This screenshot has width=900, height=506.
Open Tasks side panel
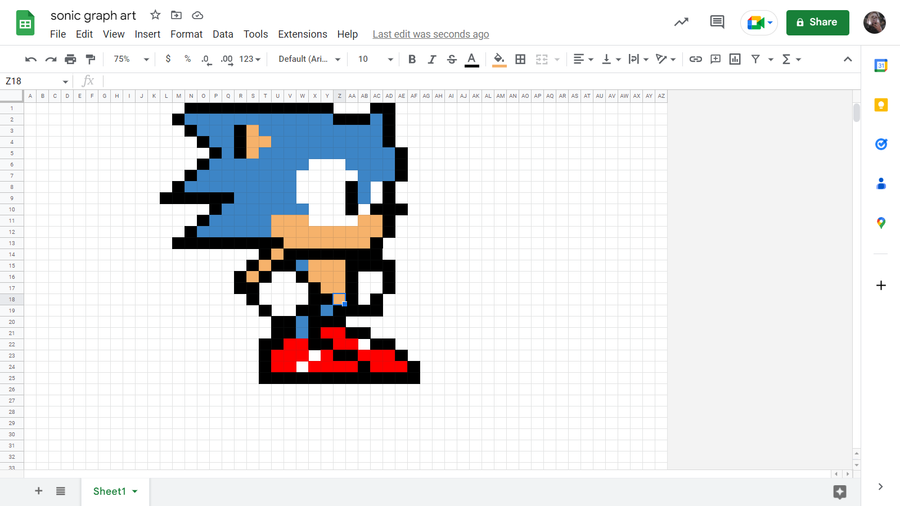coord(880,144)
